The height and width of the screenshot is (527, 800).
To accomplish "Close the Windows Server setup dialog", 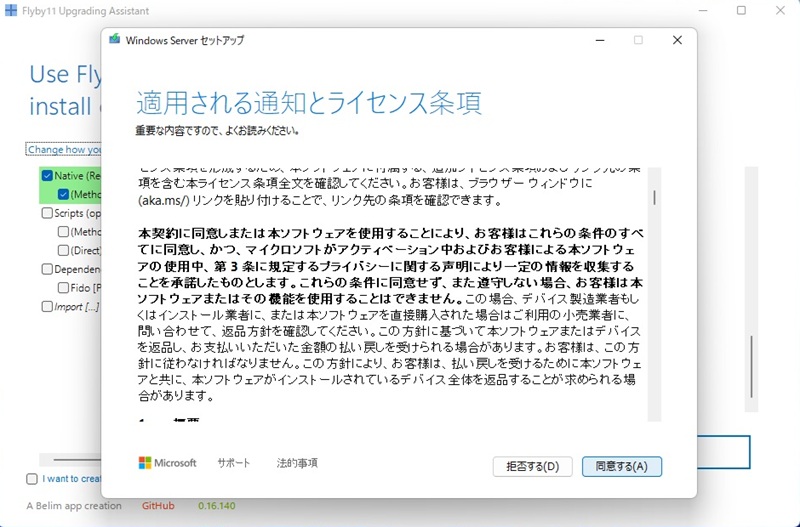I will click(677, 40).
